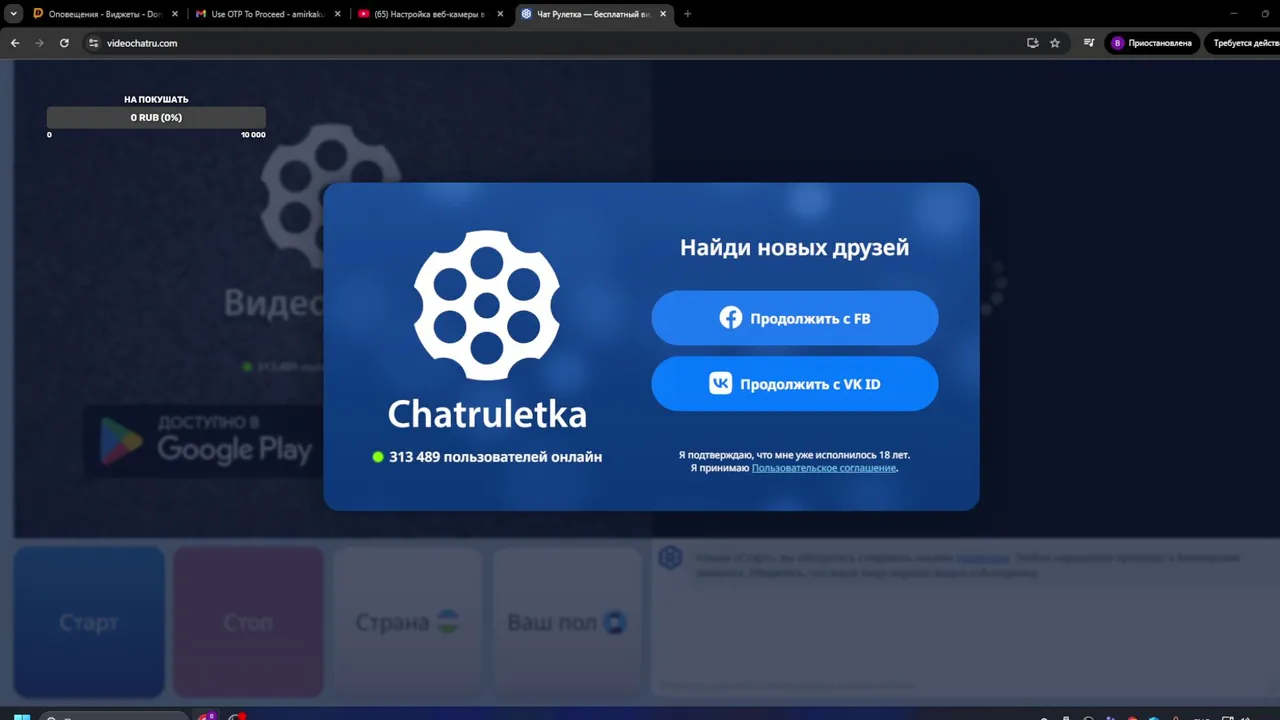Open the Ваш пол gender selector

click(567, 622)
